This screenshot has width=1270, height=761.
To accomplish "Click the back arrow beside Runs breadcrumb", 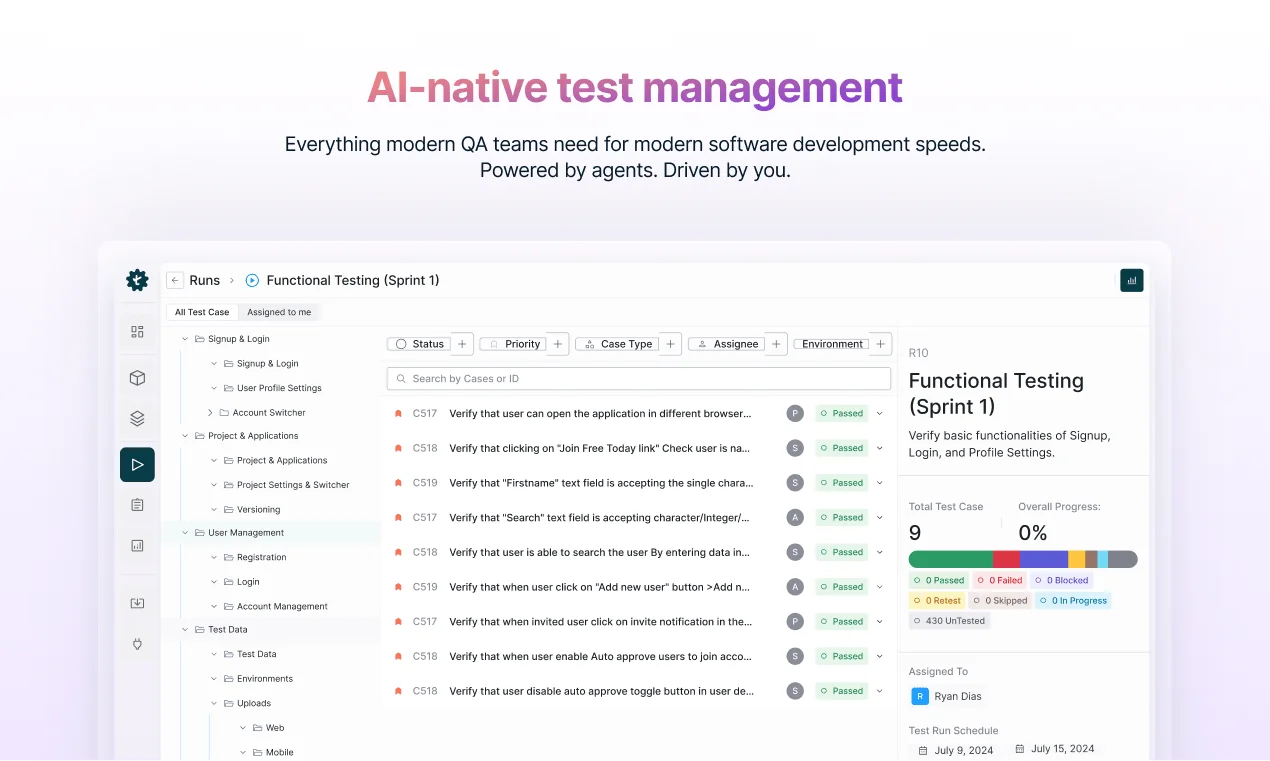I will tap(175, 281).
